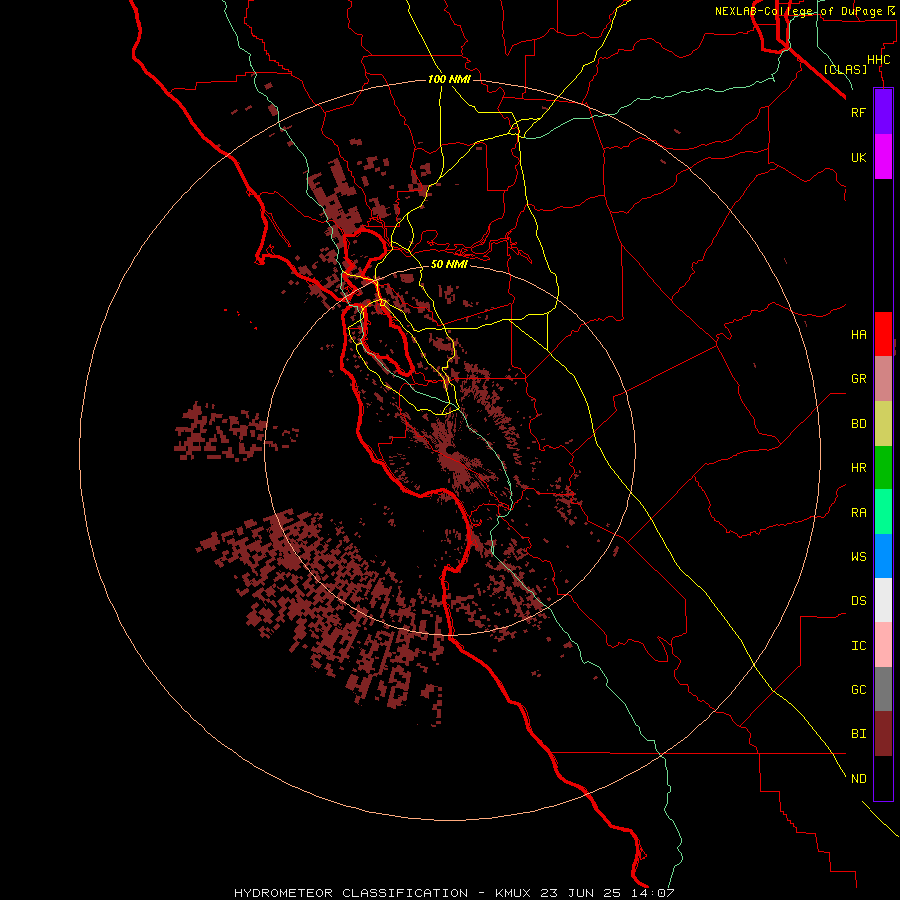The height and width of the screenshot is (900, 900).
Task: Click the ND legend label
Action: 858,778
